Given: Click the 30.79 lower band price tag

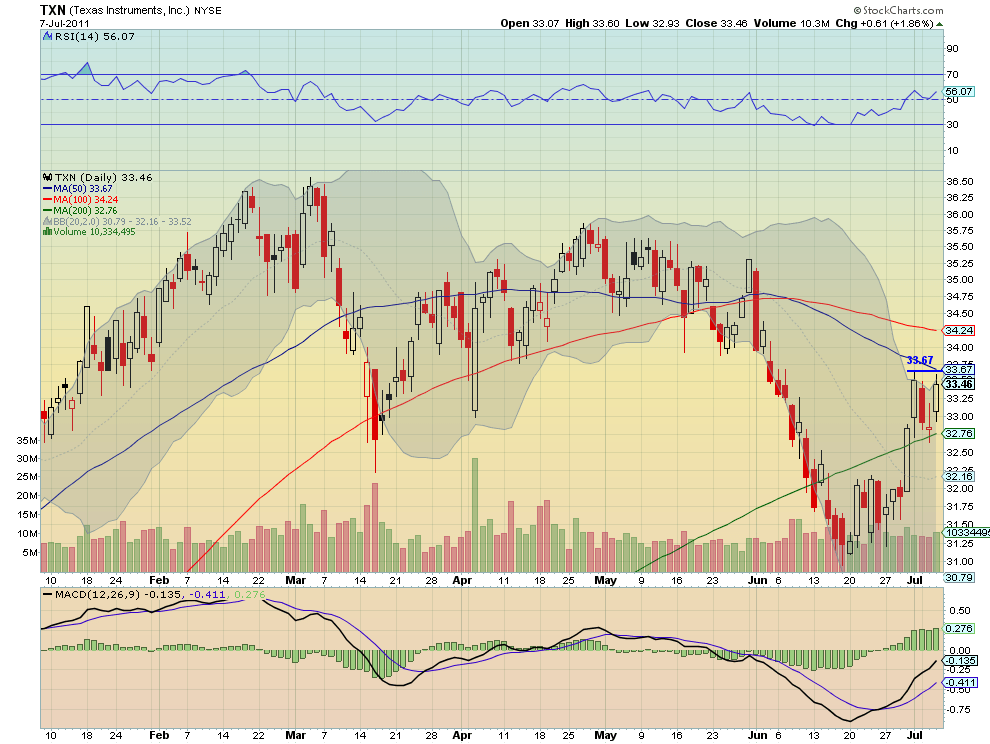Looking at the screenshot, I should [958, 577].
